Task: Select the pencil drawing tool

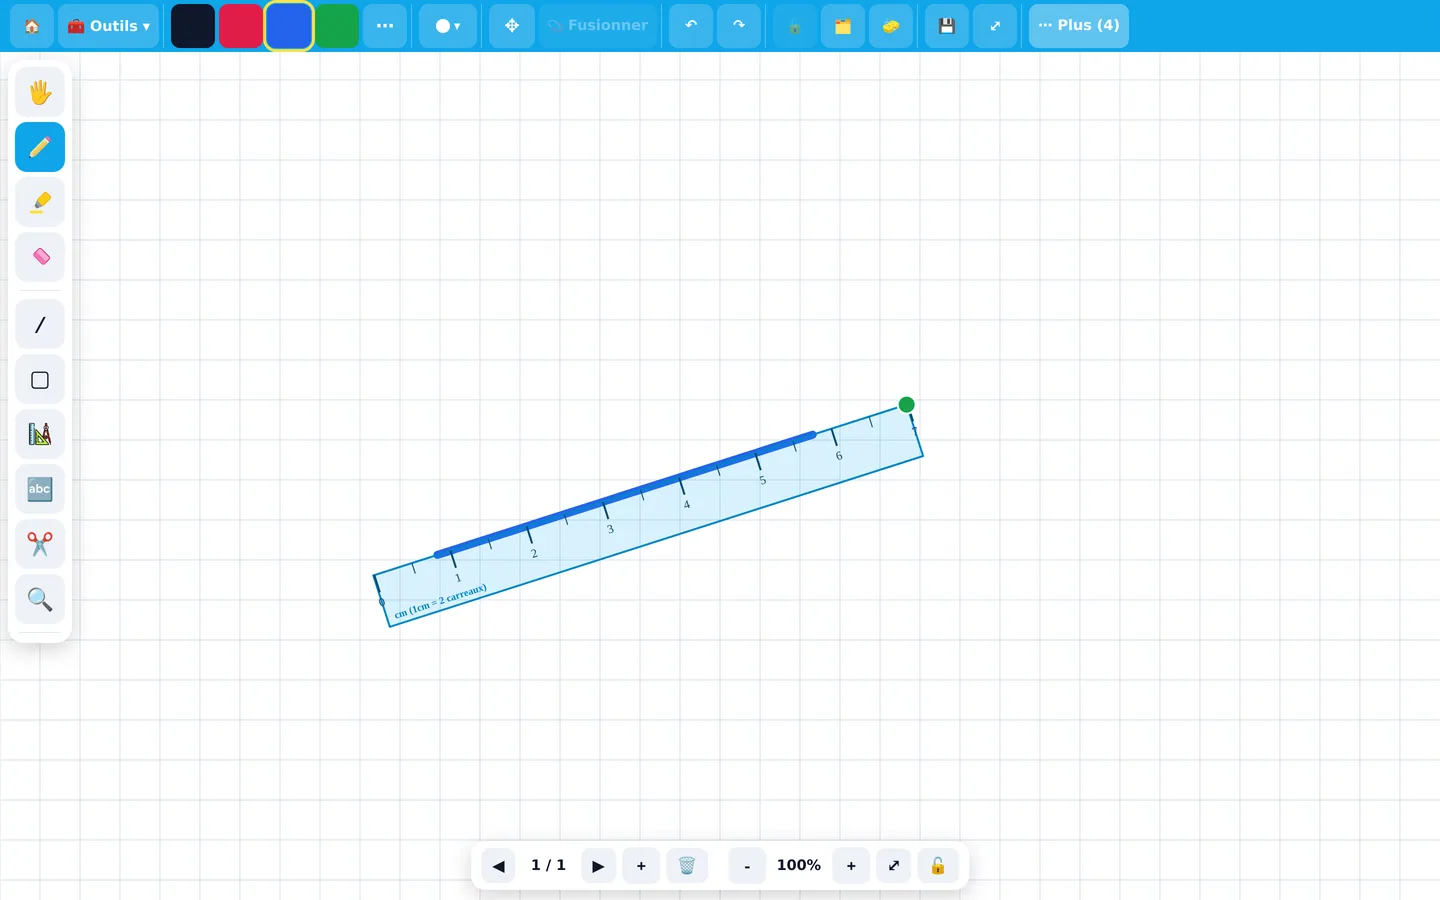Action: click(40, 147)
